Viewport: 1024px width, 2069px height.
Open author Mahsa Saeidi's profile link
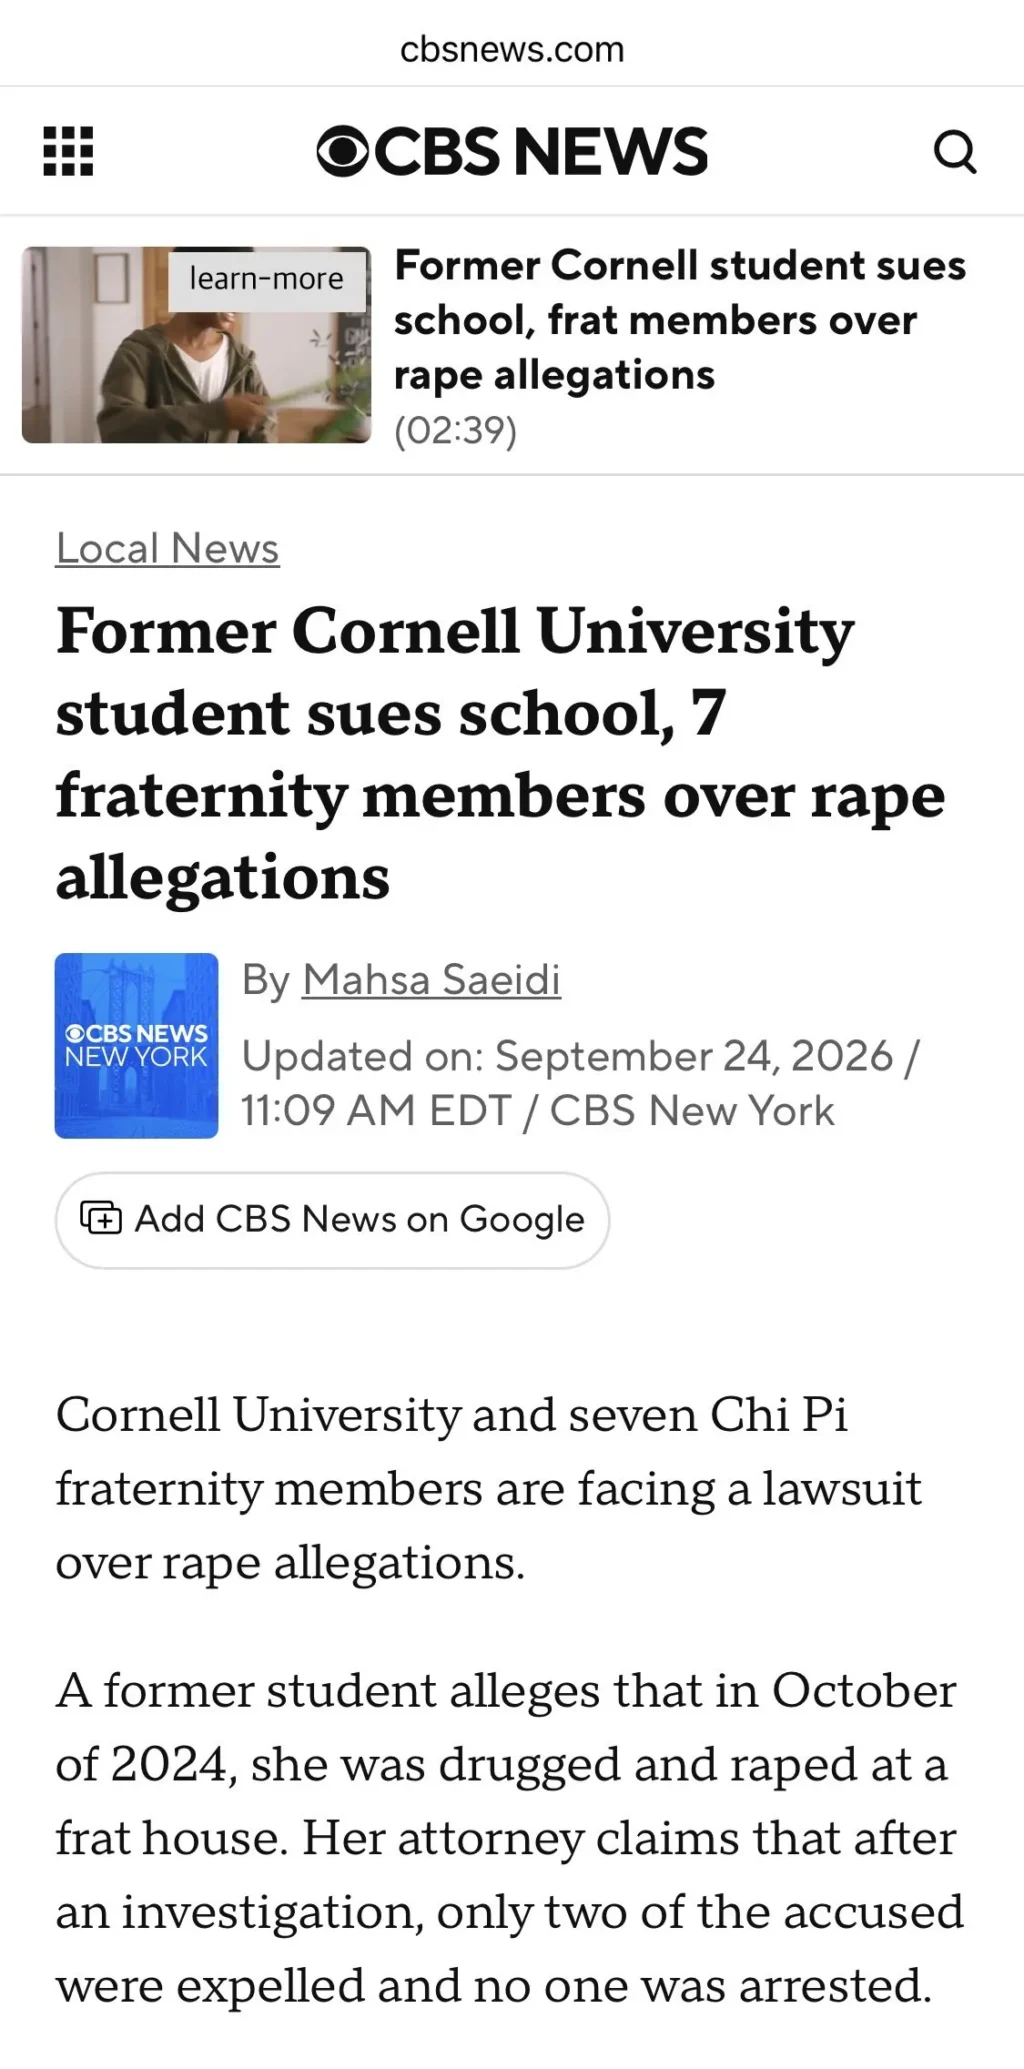[431, 979]
